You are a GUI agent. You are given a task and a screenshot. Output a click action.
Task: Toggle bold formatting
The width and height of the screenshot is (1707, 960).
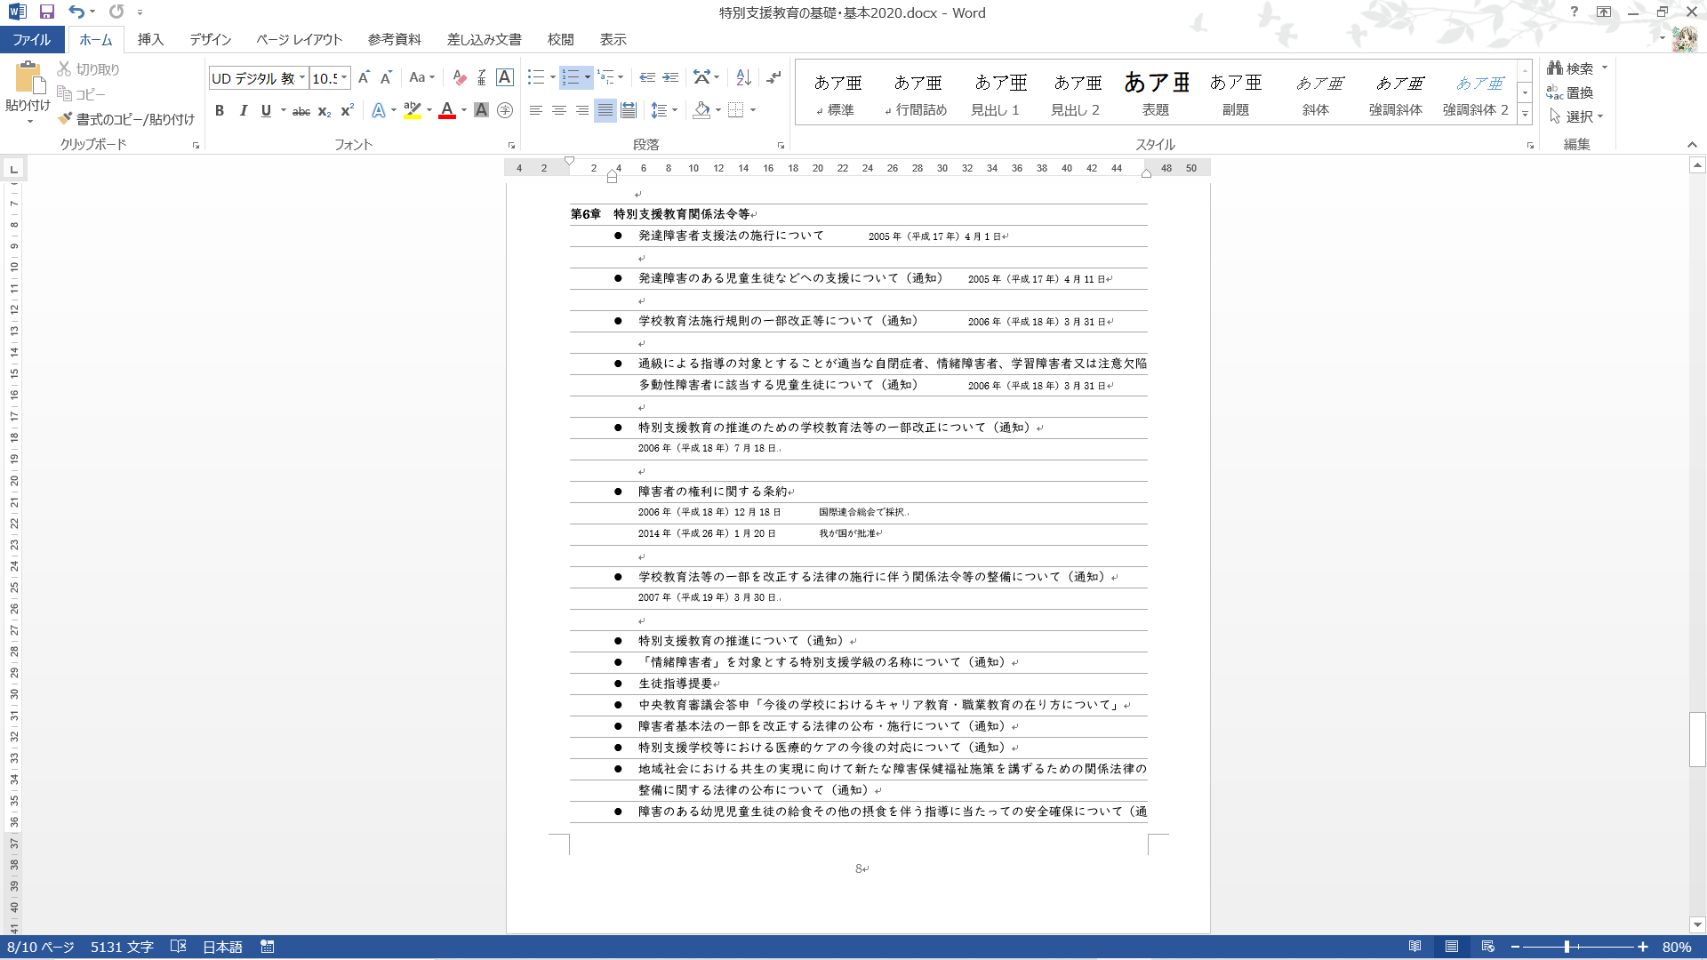point(219,111)
